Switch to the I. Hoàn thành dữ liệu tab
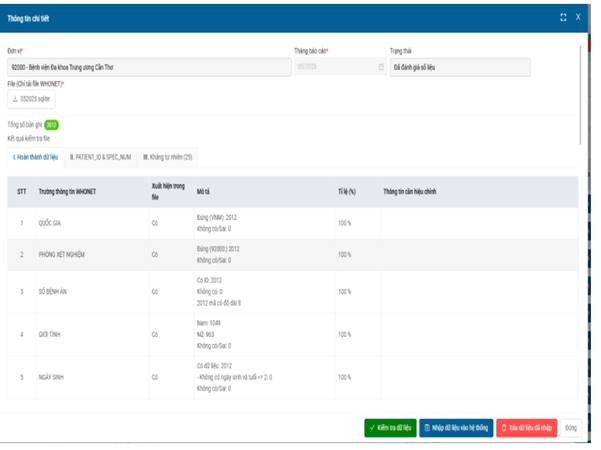This screenshot has width=601, height=450. click(35, 157)
